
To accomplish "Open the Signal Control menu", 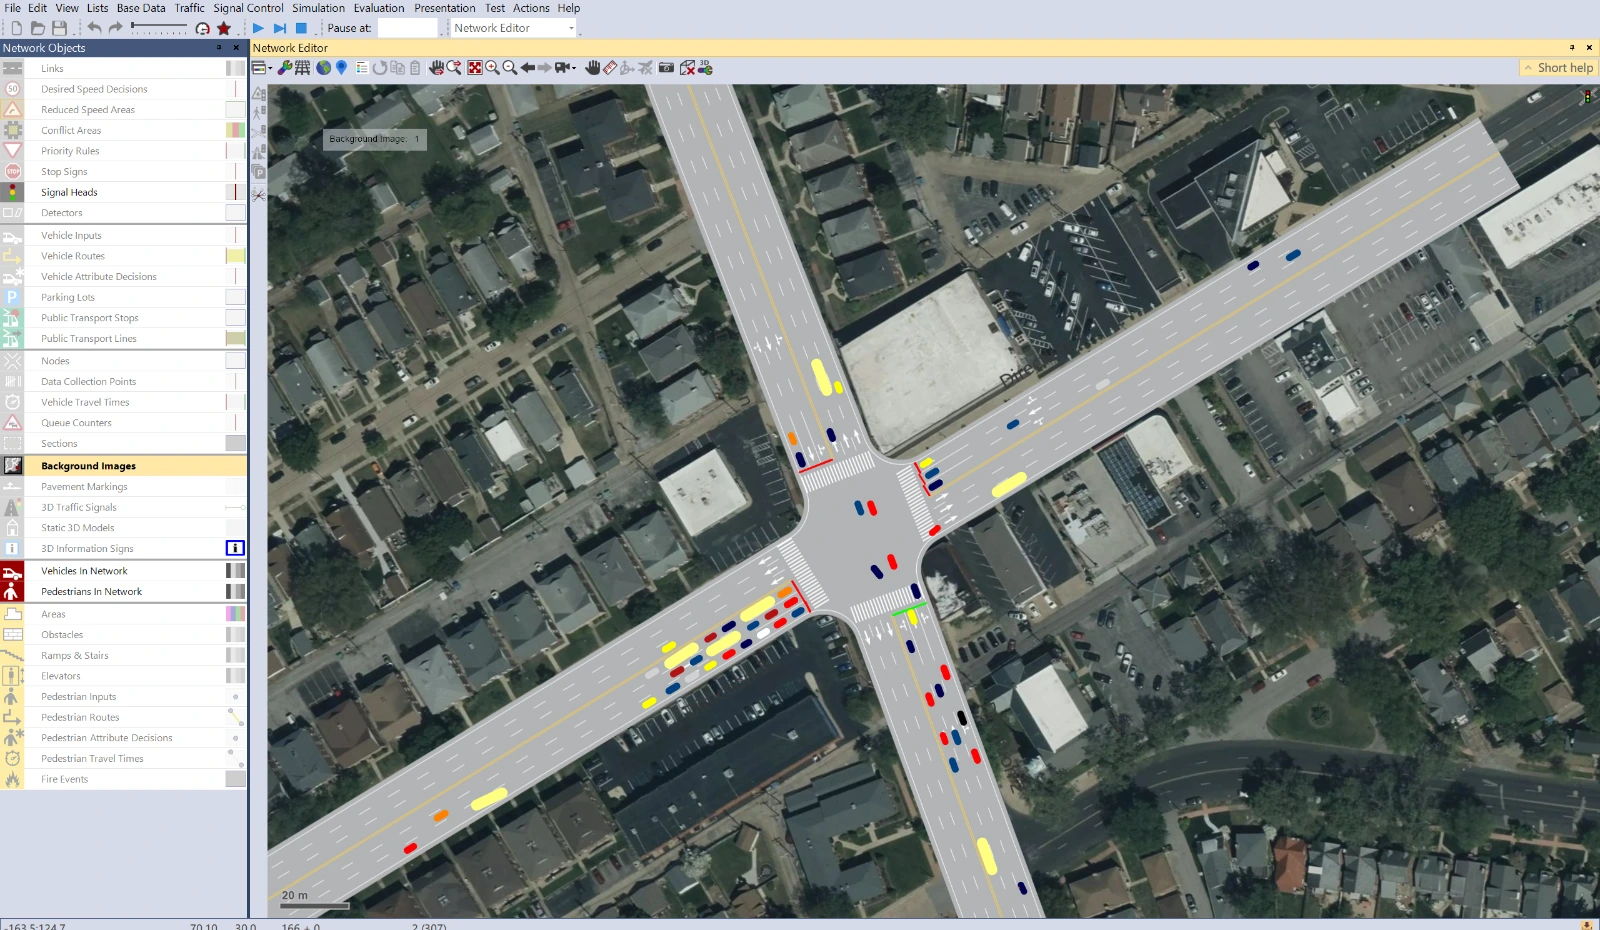I will pyautogui.click(x=248, y=8).
